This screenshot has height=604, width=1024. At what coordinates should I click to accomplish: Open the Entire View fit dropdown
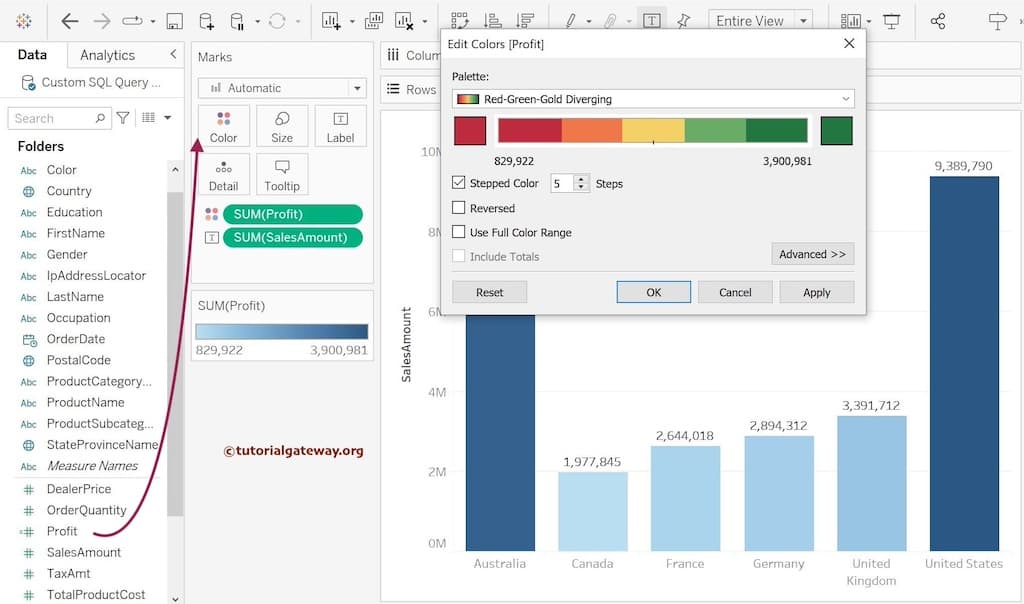click(x=802, y=21)
